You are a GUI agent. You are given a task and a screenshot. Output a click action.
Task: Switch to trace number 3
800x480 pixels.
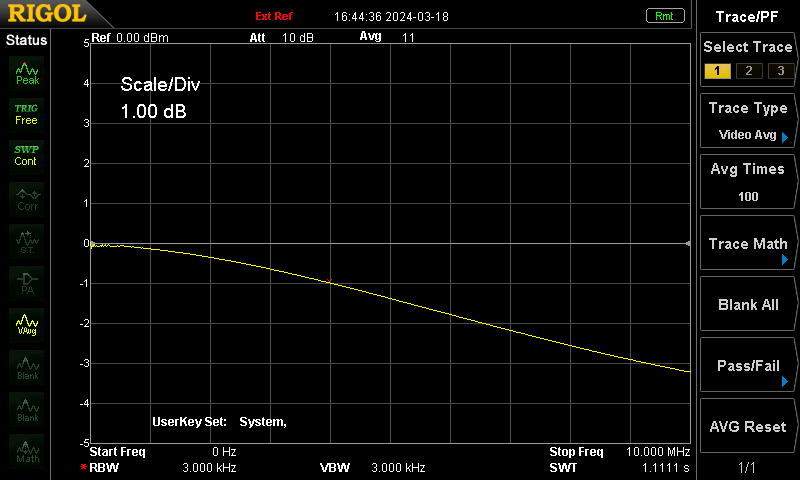pyautogui.click(x=781, y=71)
